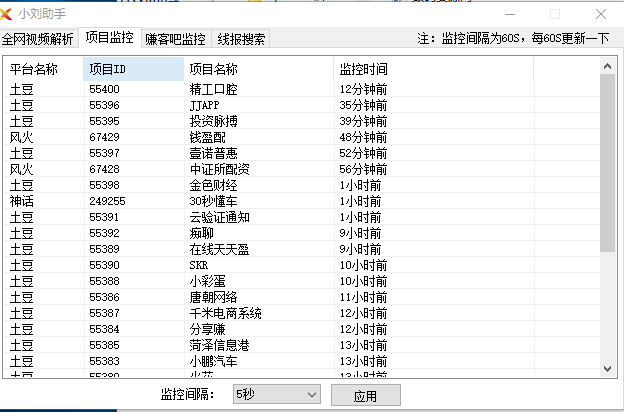624x412 pixels.
Task: Click the 壹诺普惠 project name
Action: pyautogui.click(x=213, y=153)
